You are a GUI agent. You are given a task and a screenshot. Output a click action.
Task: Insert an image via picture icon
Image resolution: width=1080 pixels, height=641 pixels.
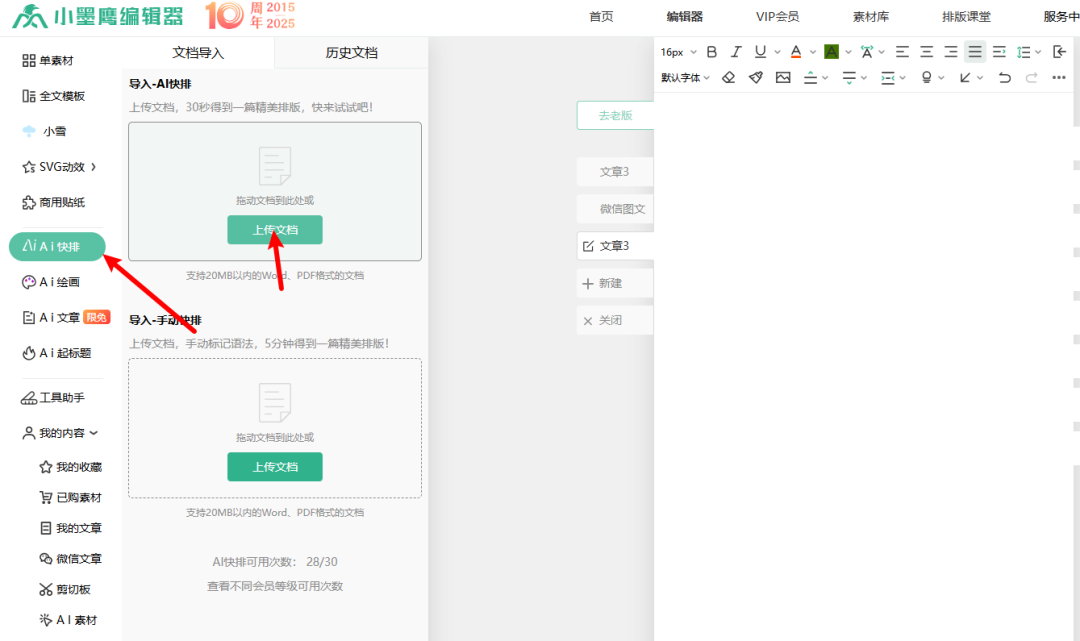point(783,78)
